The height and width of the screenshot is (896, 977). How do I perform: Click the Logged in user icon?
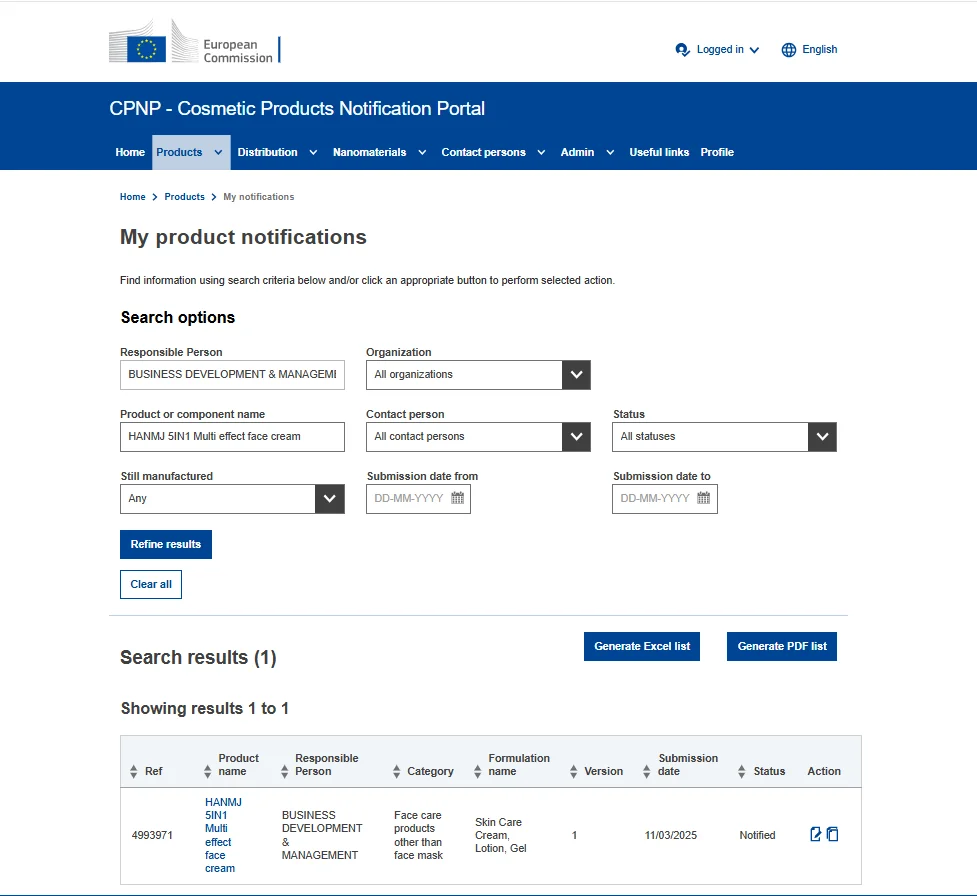point(682,50)
